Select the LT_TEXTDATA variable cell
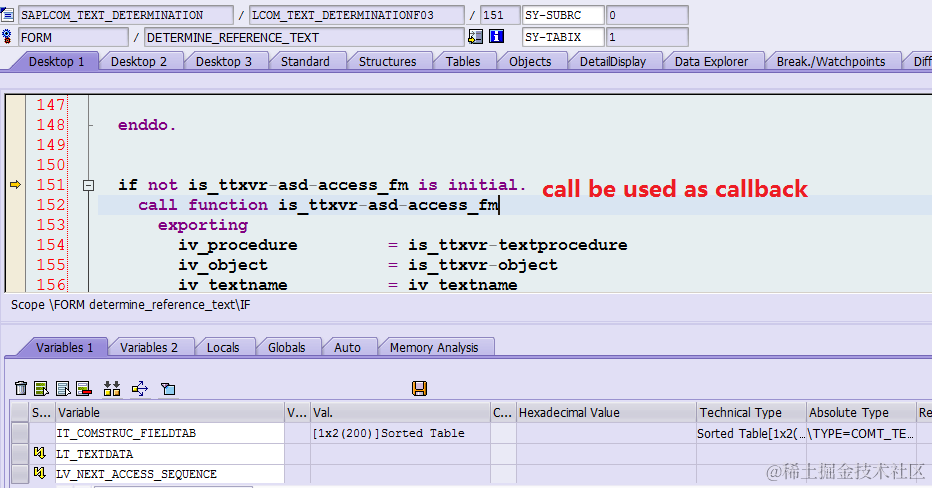932x488 pixels. (169, 454)
